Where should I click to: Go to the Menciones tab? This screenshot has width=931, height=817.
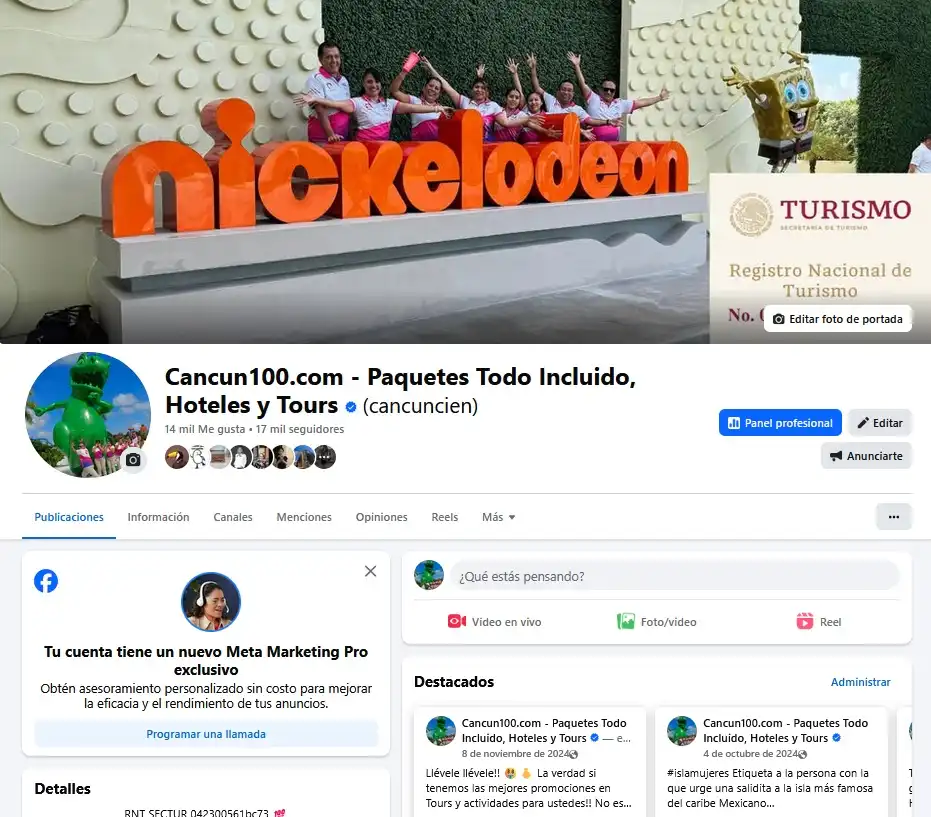[304, 517]
